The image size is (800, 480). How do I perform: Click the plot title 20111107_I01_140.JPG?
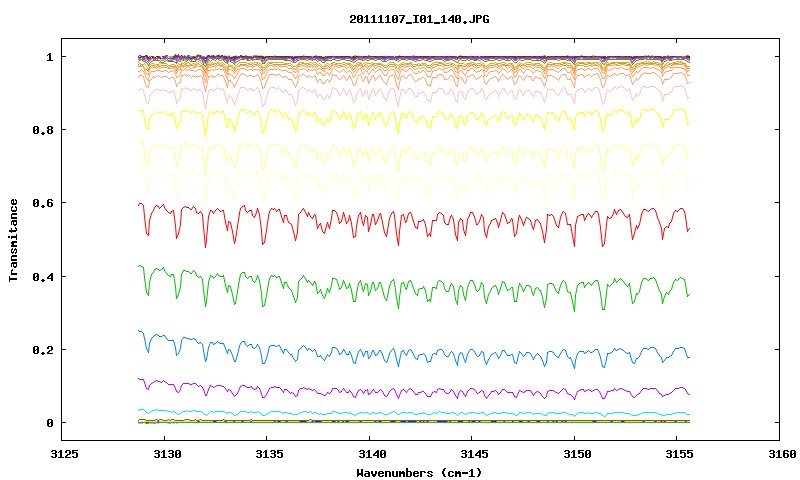(x=419, y=19)
